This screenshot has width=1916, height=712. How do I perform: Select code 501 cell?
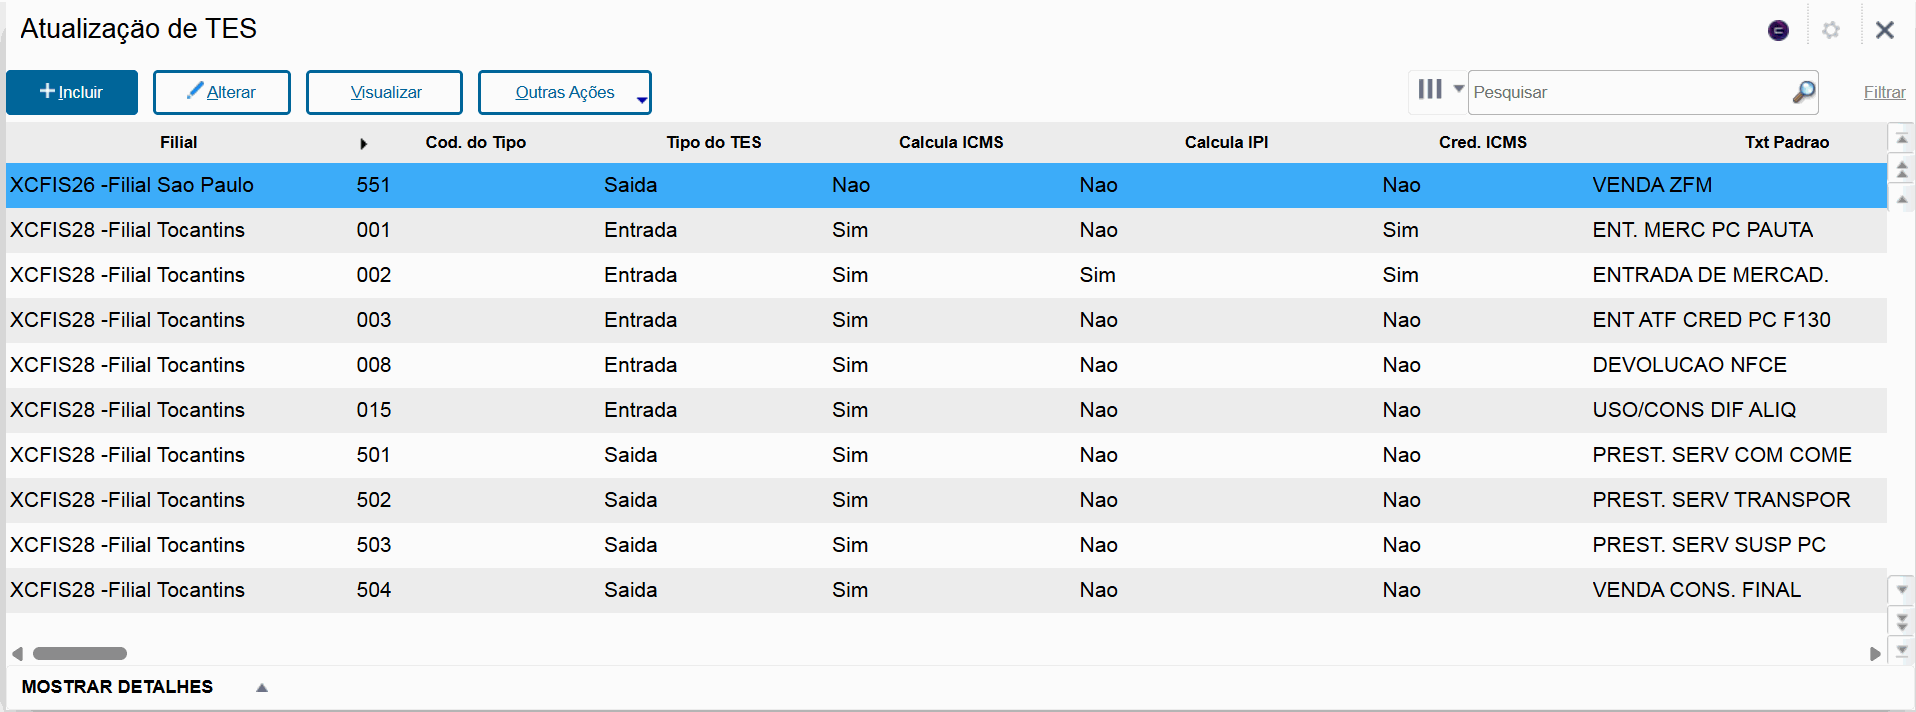click(373, 455)
